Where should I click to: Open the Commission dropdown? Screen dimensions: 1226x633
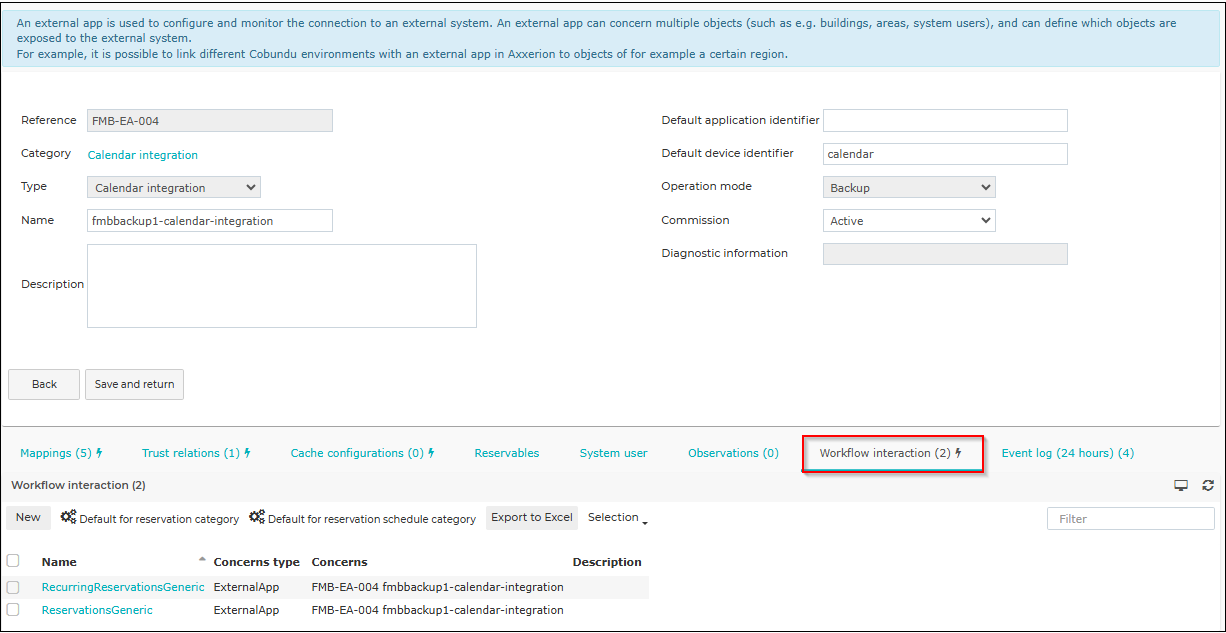909,220
